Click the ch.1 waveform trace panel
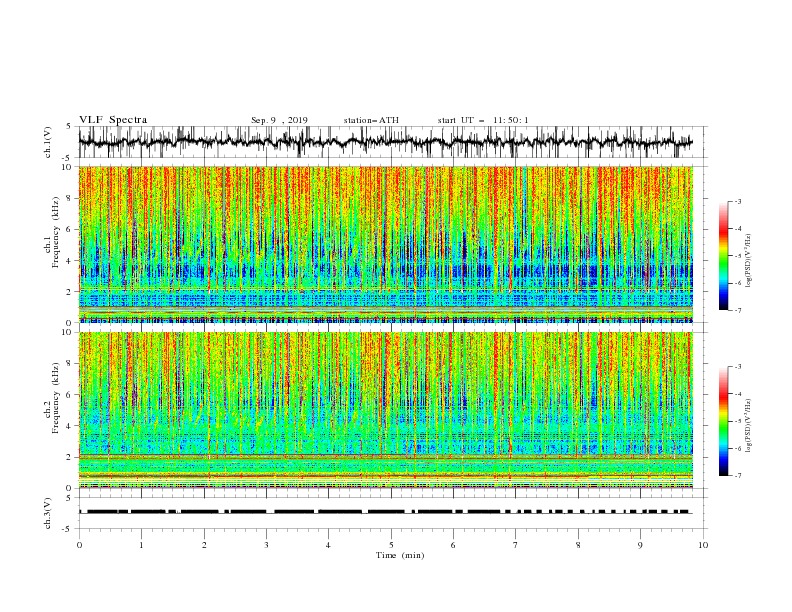The height and width of the screenshot is (612, 792). point(392,142)
